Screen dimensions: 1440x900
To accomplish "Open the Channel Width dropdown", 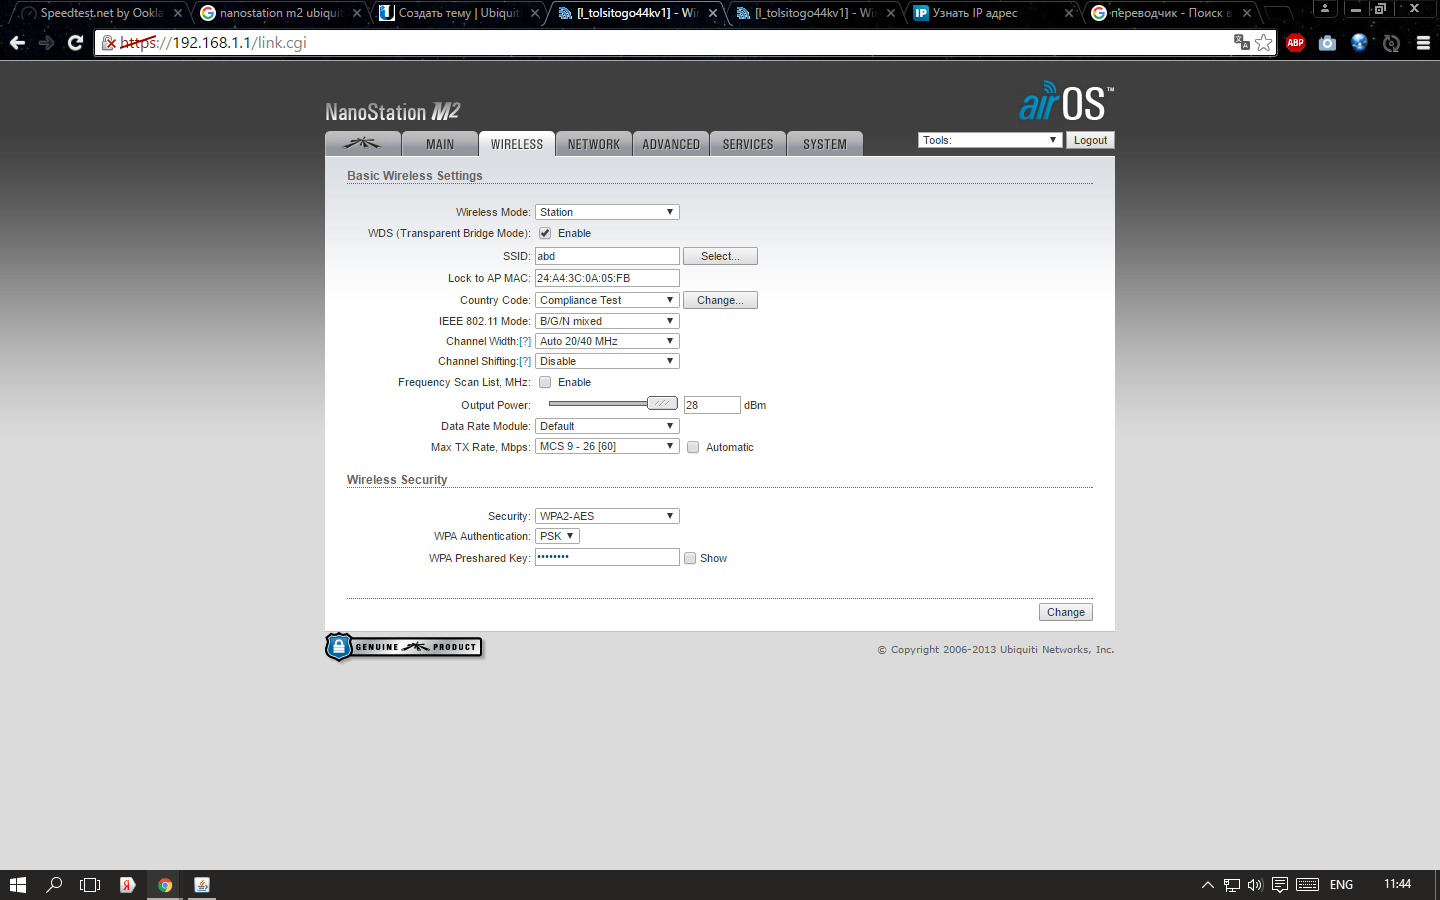I will pyautogui.click(x=607, y=341).
